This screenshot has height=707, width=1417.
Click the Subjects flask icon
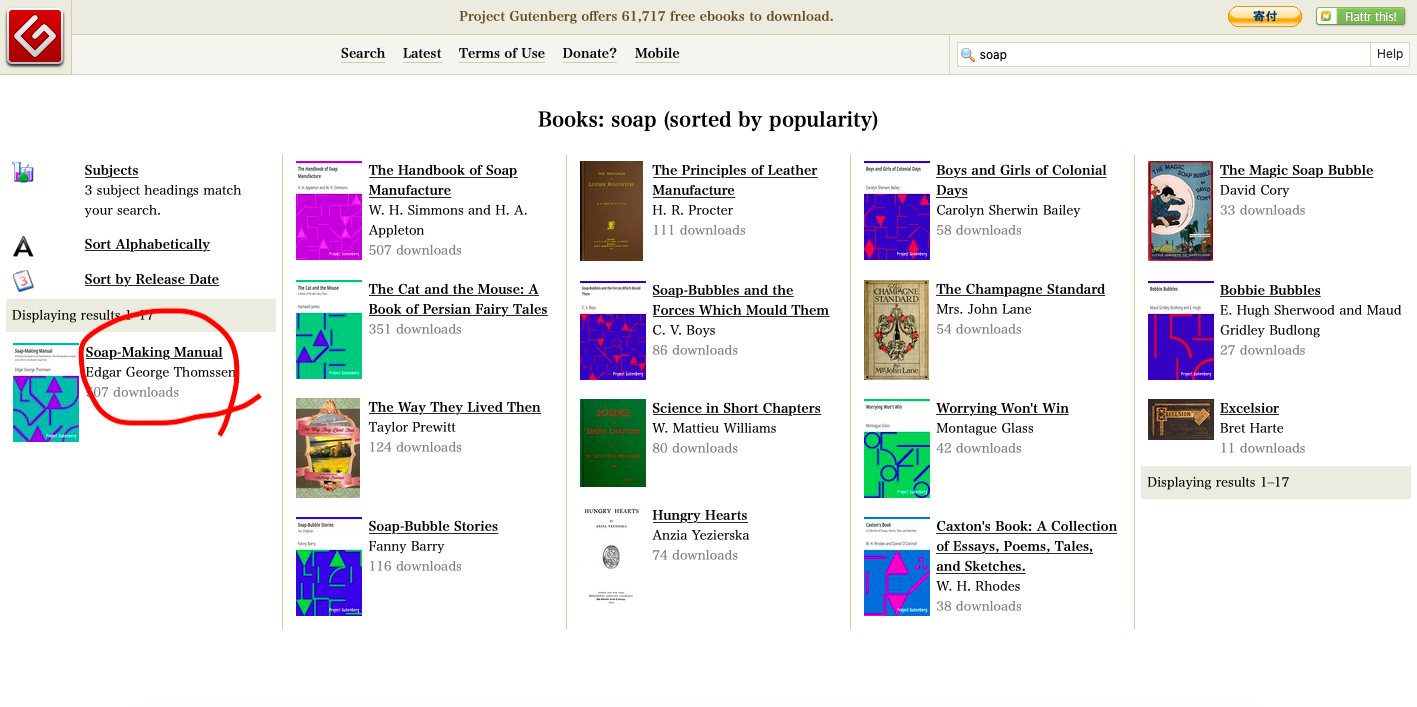[23, 172]
